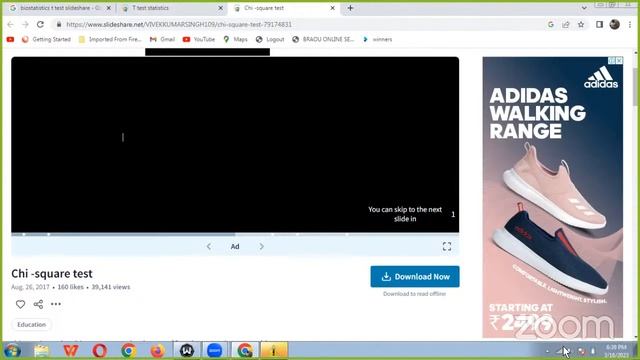
Task: Open the Gmail bookmark
Action: pos(162,39)
